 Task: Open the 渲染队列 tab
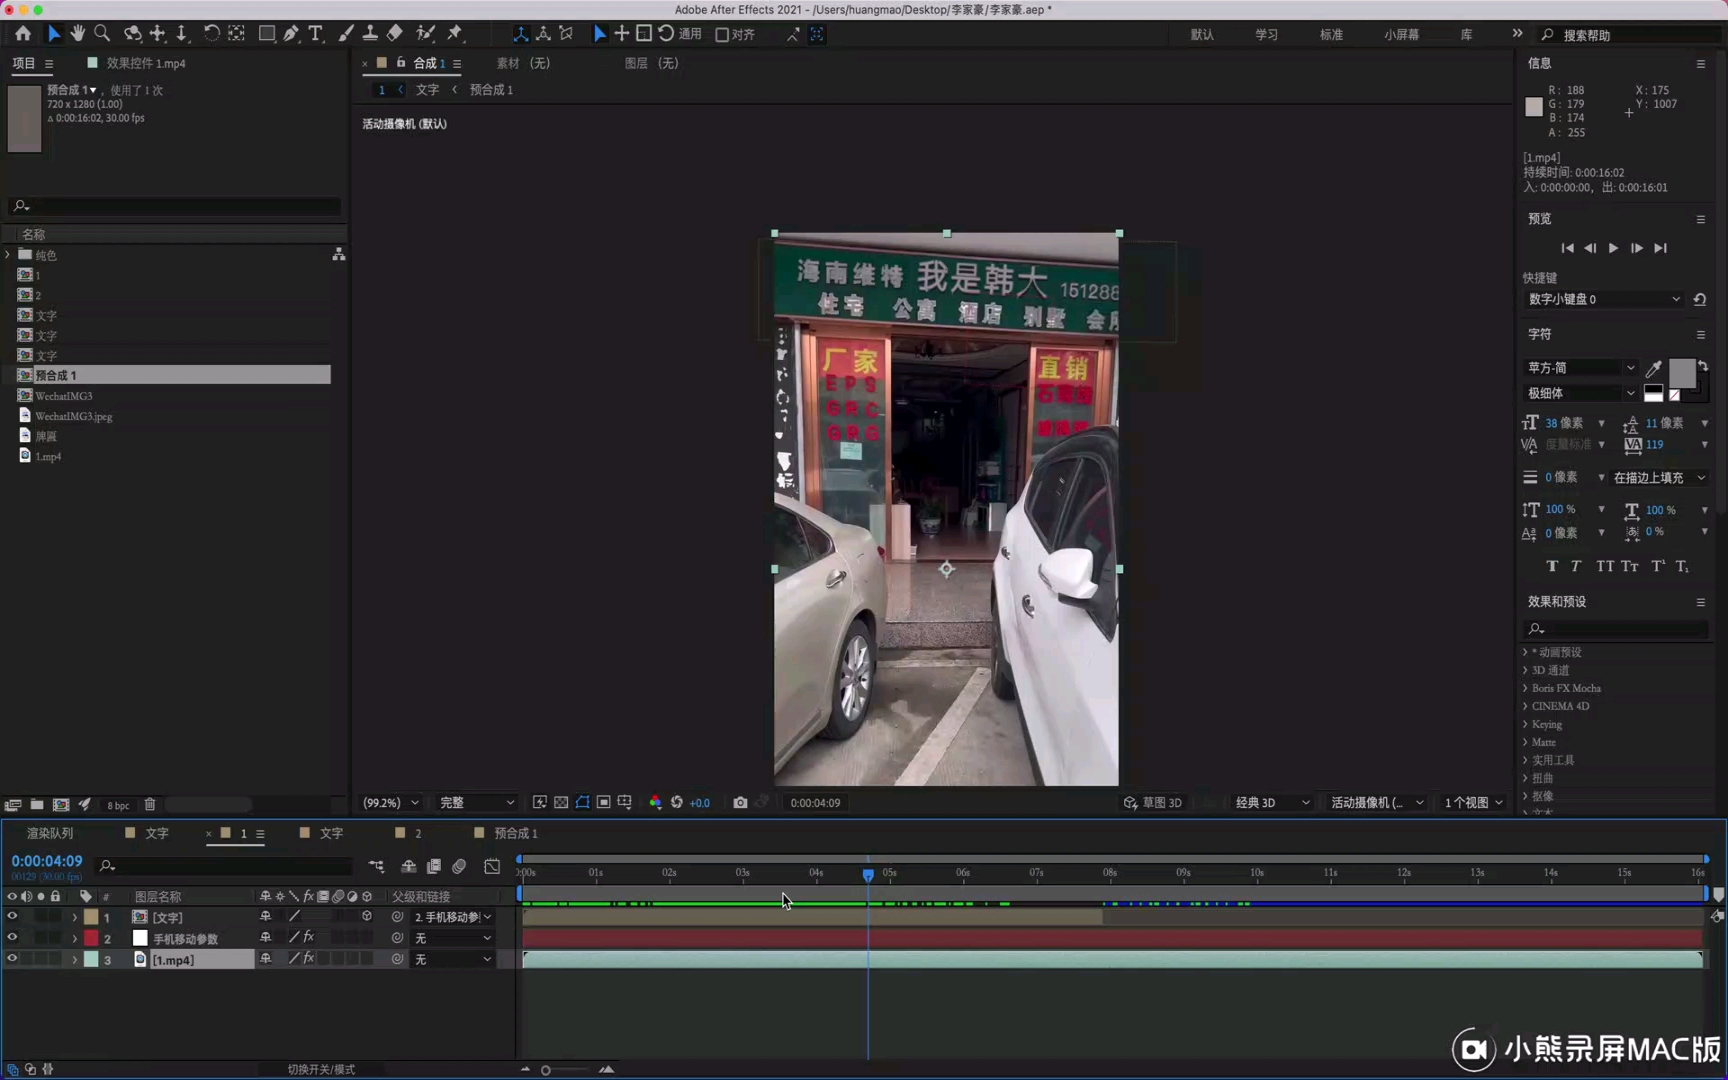pyautogui.click(x=50, y=833)
